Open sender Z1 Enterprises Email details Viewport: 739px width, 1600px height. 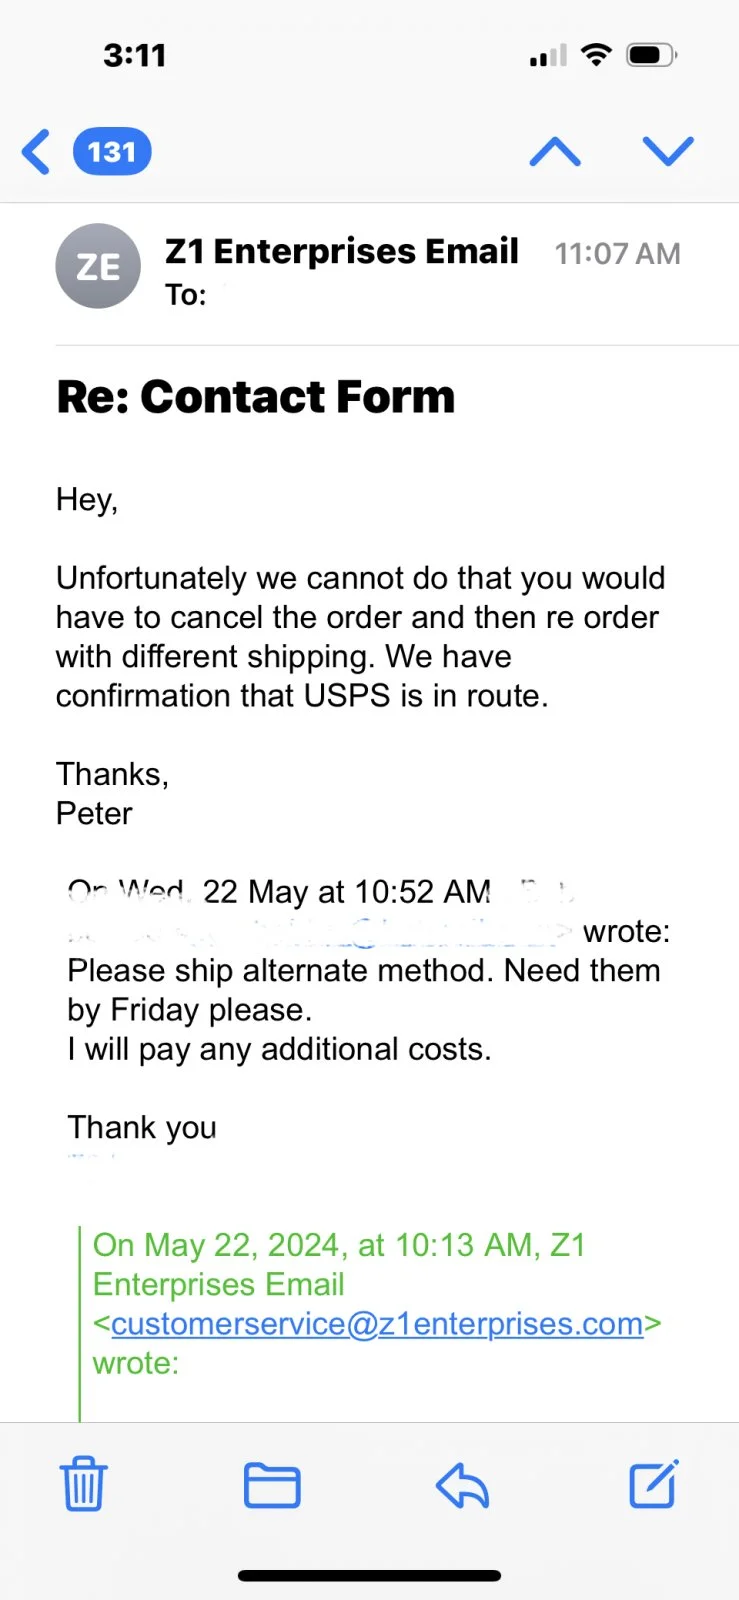click(x=341, y=251)
